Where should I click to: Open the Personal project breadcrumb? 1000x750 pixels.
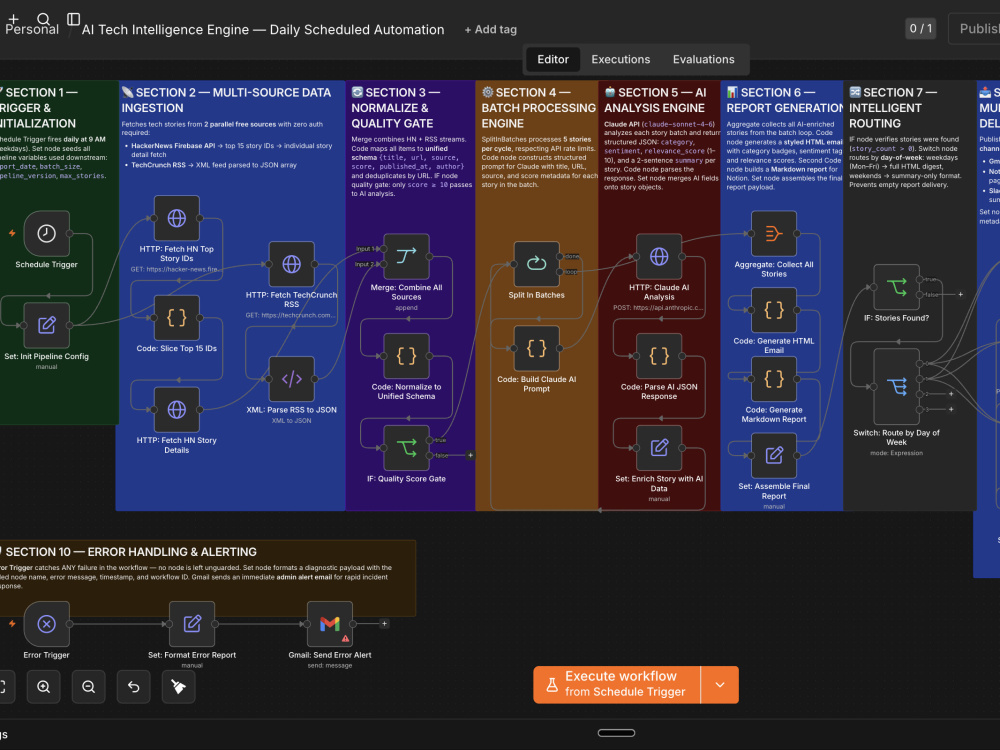[32, 29]
